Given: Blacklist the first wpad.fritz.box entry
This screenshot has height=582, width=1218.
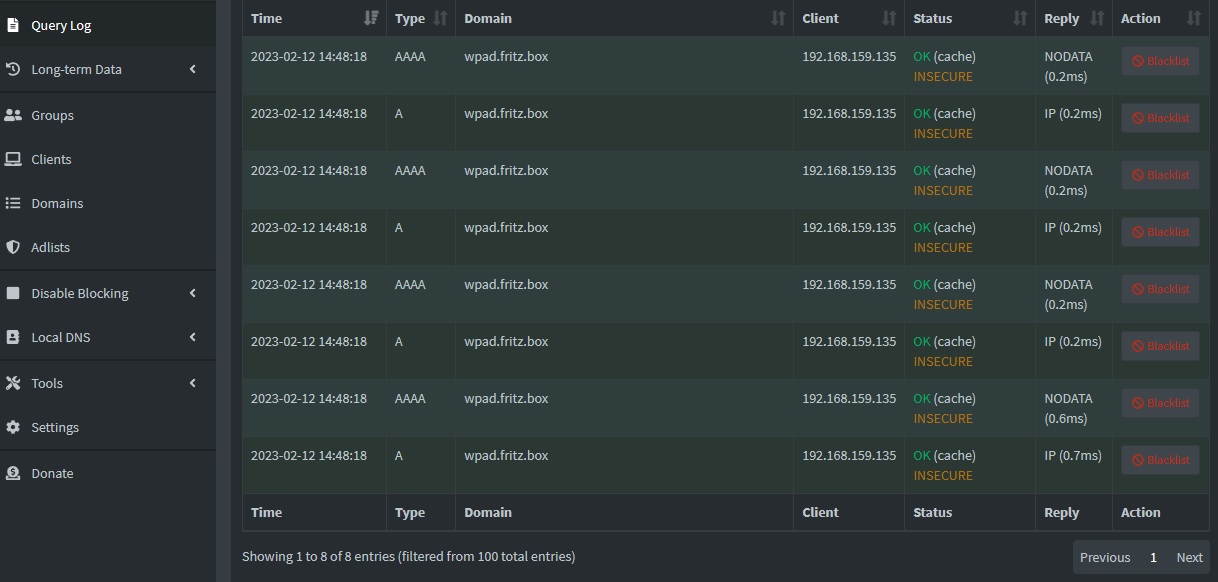Looking at the screenshot, I should (1159, 60).
